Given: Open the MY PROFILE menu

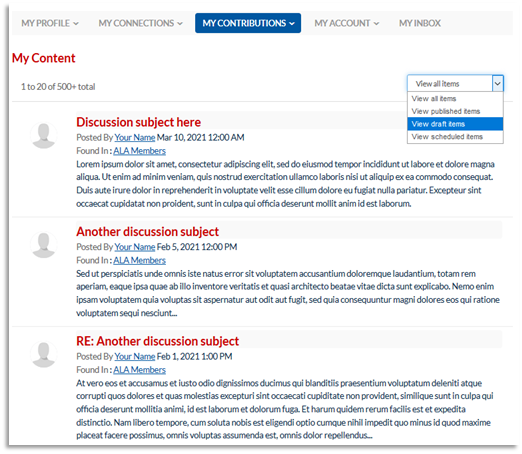Looking at the screenshot, I should (50, 23).
